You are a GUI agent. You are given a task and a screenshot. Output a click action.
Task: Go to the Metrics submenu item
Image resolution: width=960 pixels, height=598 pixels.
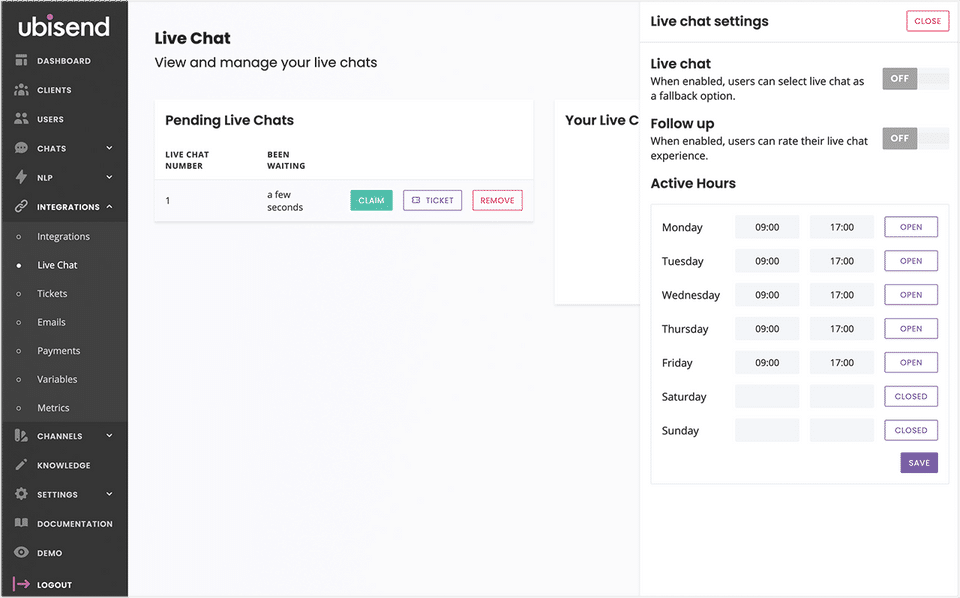coord(53,408)
